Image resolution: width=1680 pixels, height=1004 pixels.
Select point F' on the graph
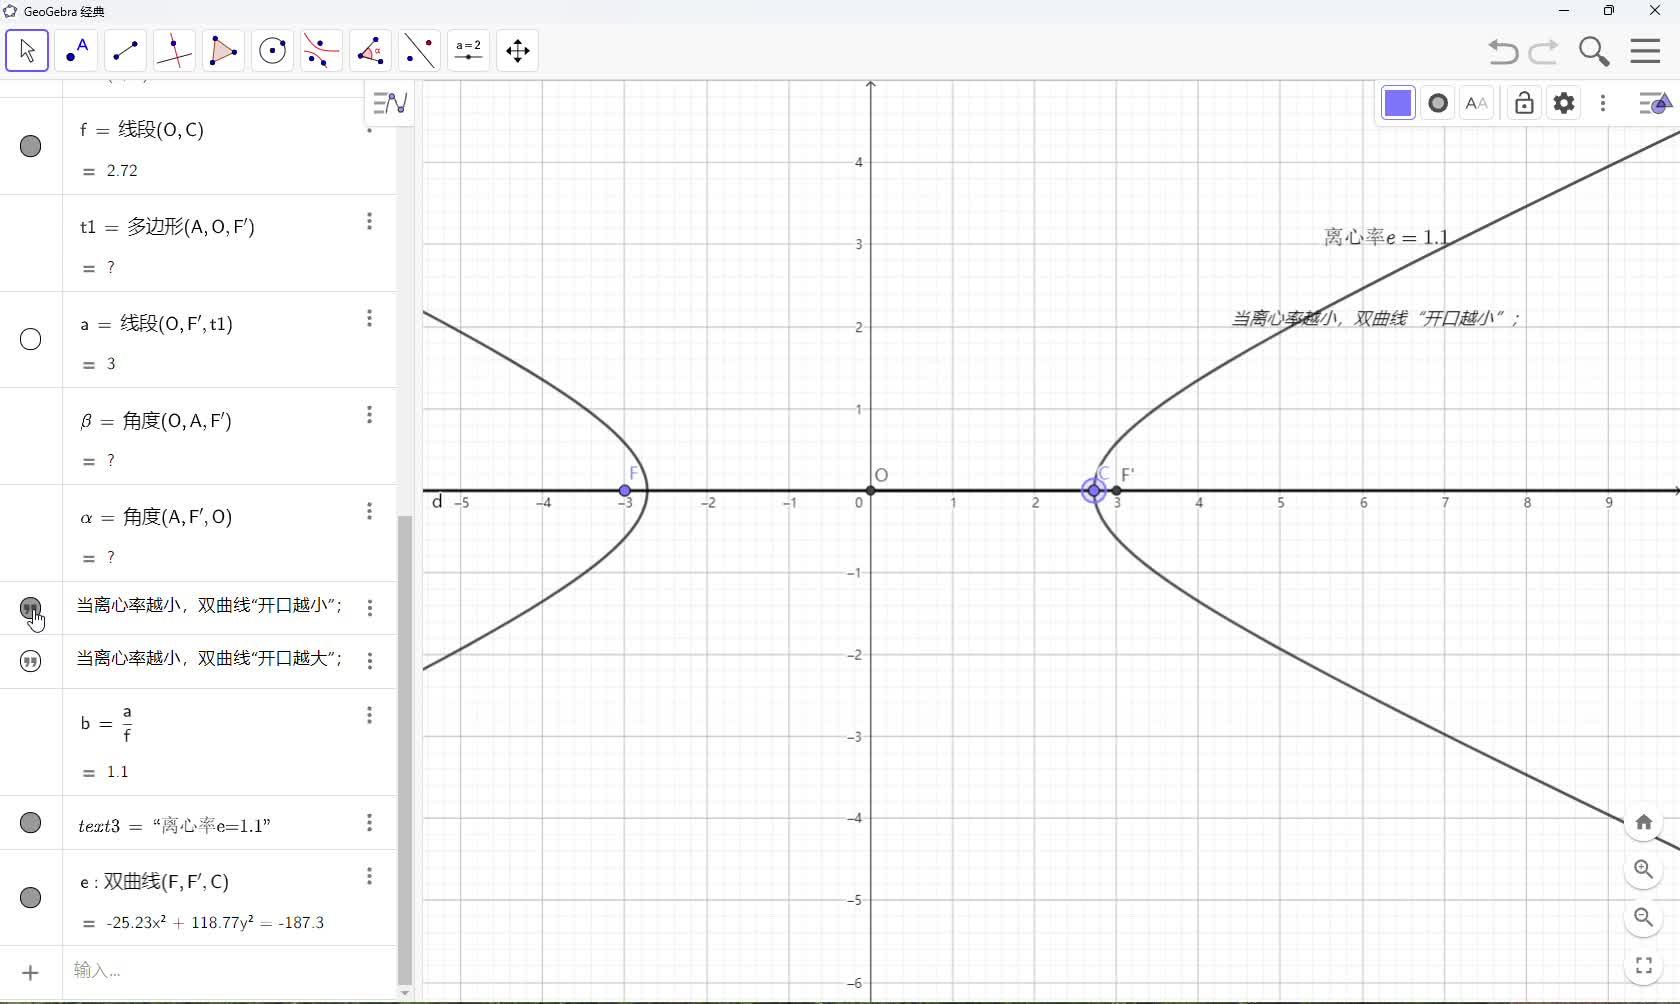click(1117, 491)
